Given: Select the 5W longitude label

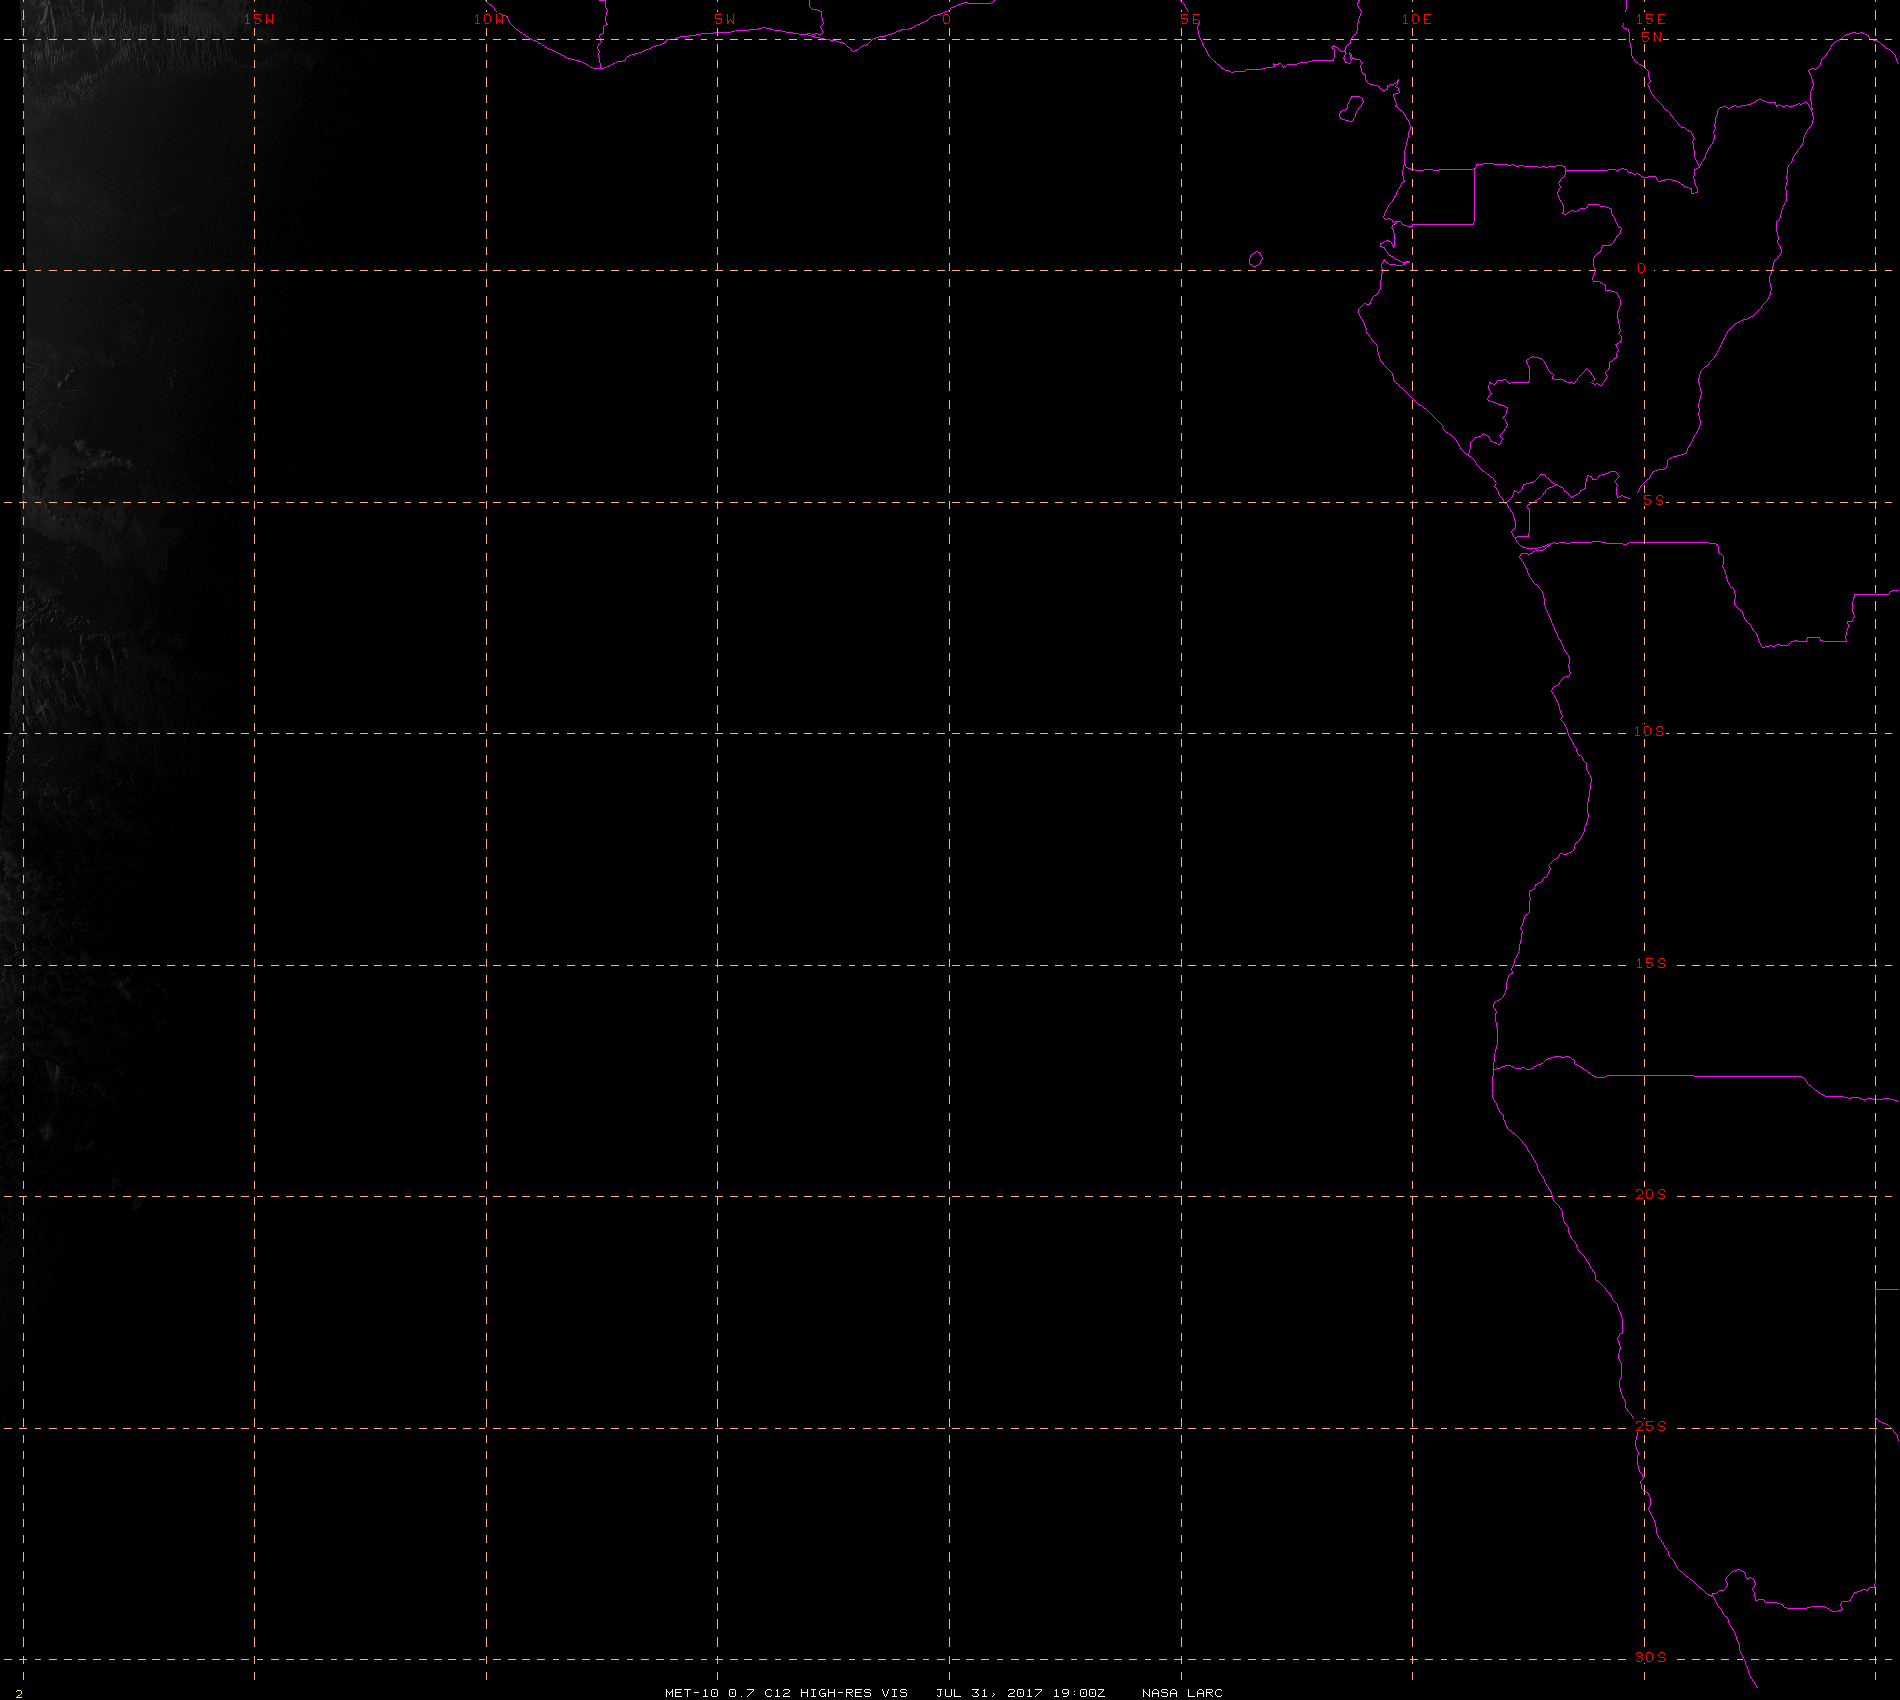Looking at the screenshot, I should point(725,19).
